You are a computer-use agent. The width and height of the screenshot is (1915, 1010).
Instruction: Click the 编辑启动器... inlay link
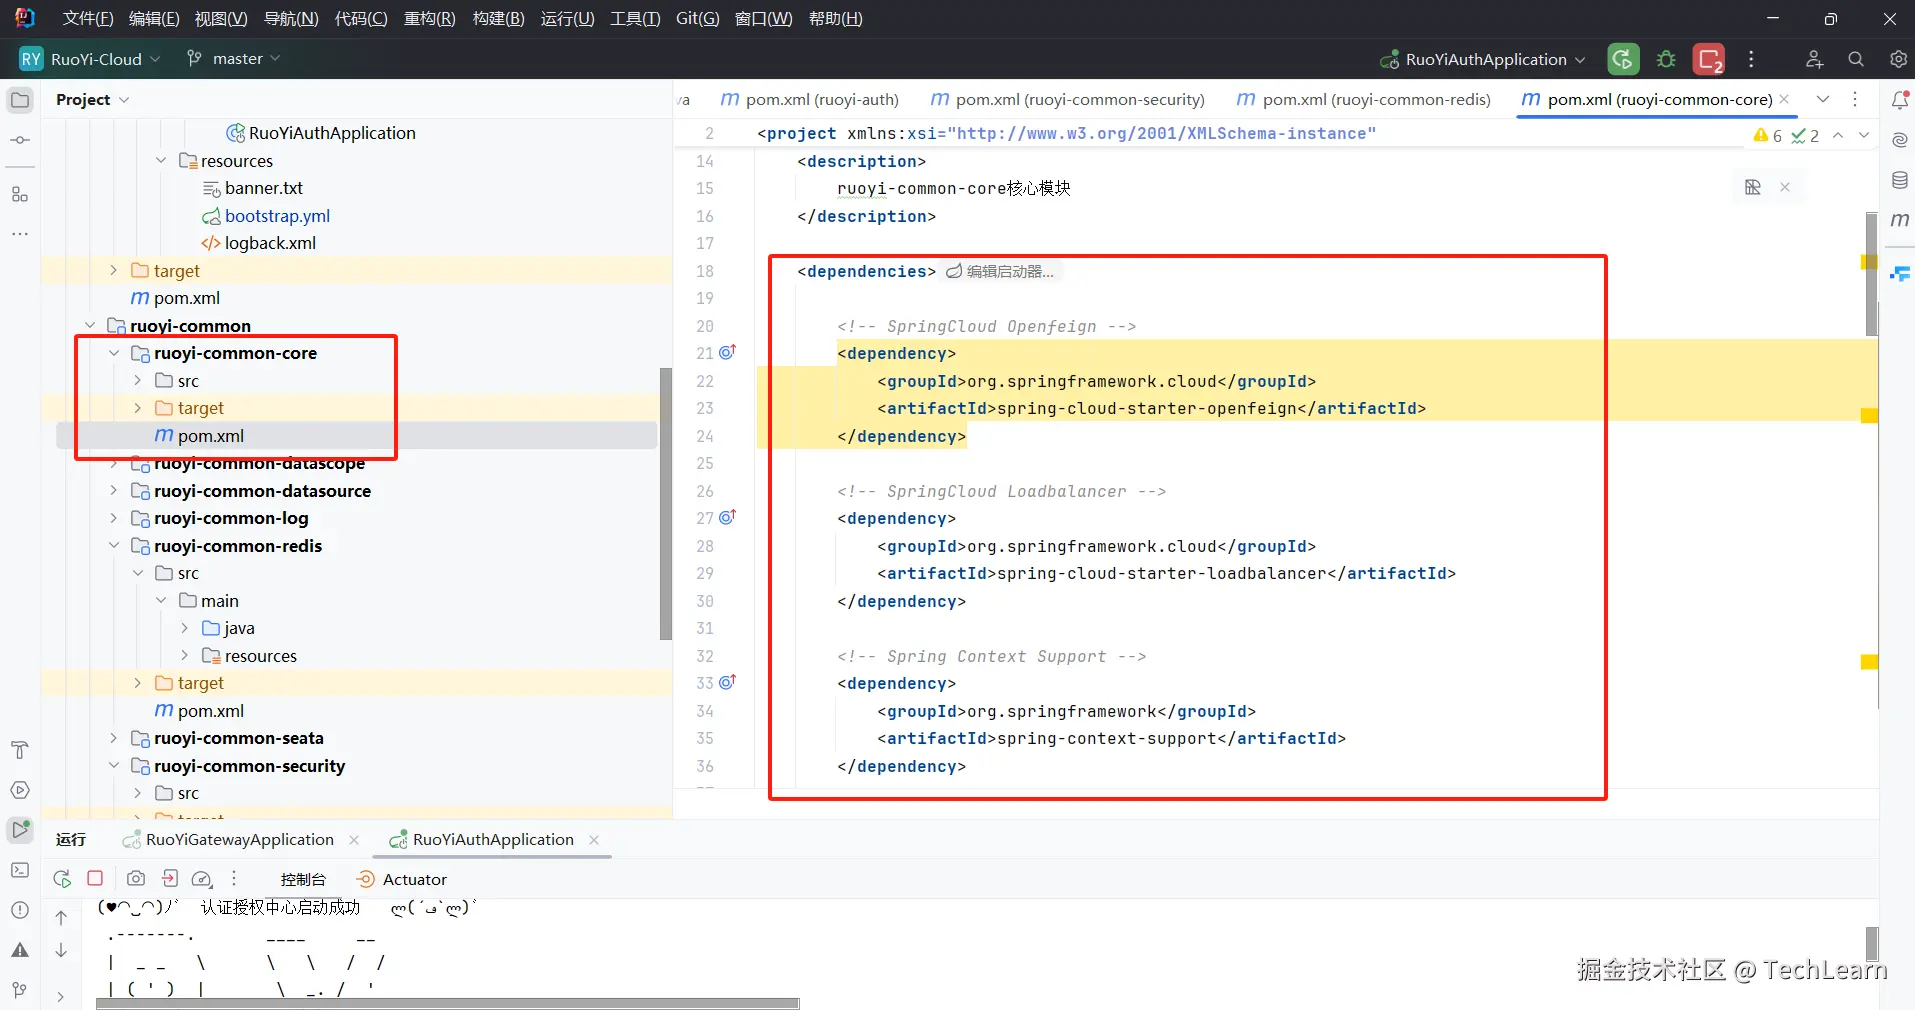point(1000,271)
